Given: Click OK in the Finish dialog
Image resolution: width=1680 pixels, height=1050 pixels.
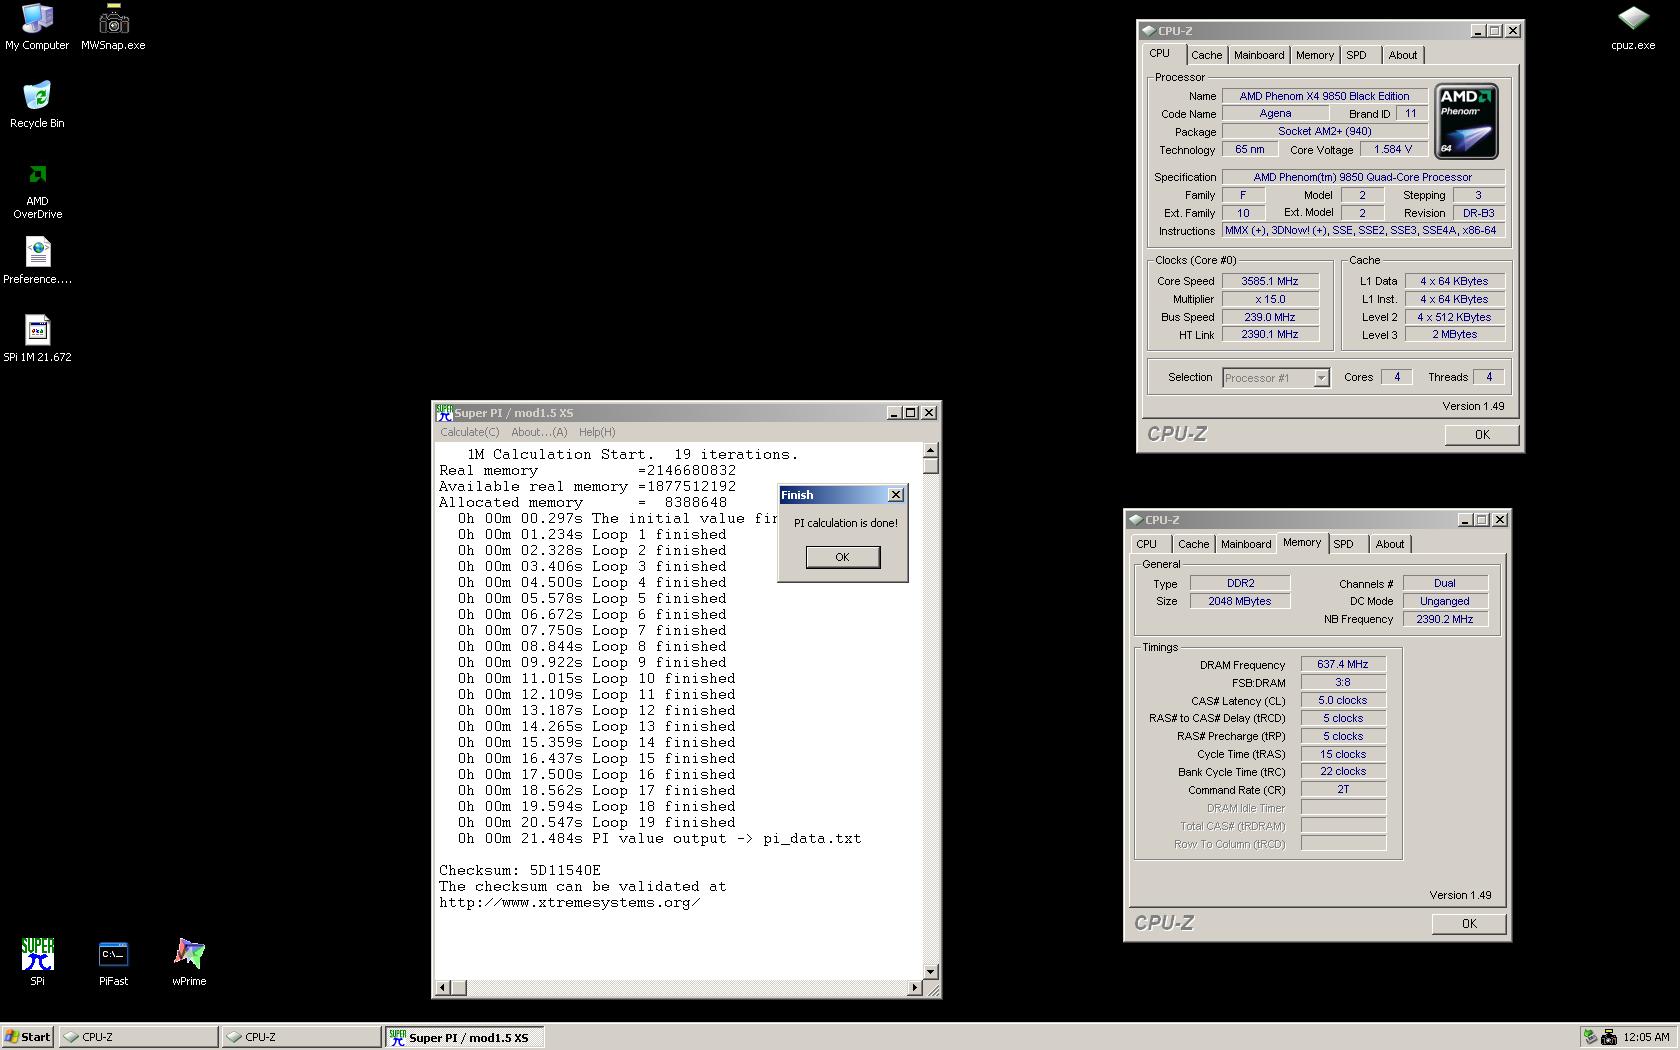Looking at the screenshot, I should (843, 557).
